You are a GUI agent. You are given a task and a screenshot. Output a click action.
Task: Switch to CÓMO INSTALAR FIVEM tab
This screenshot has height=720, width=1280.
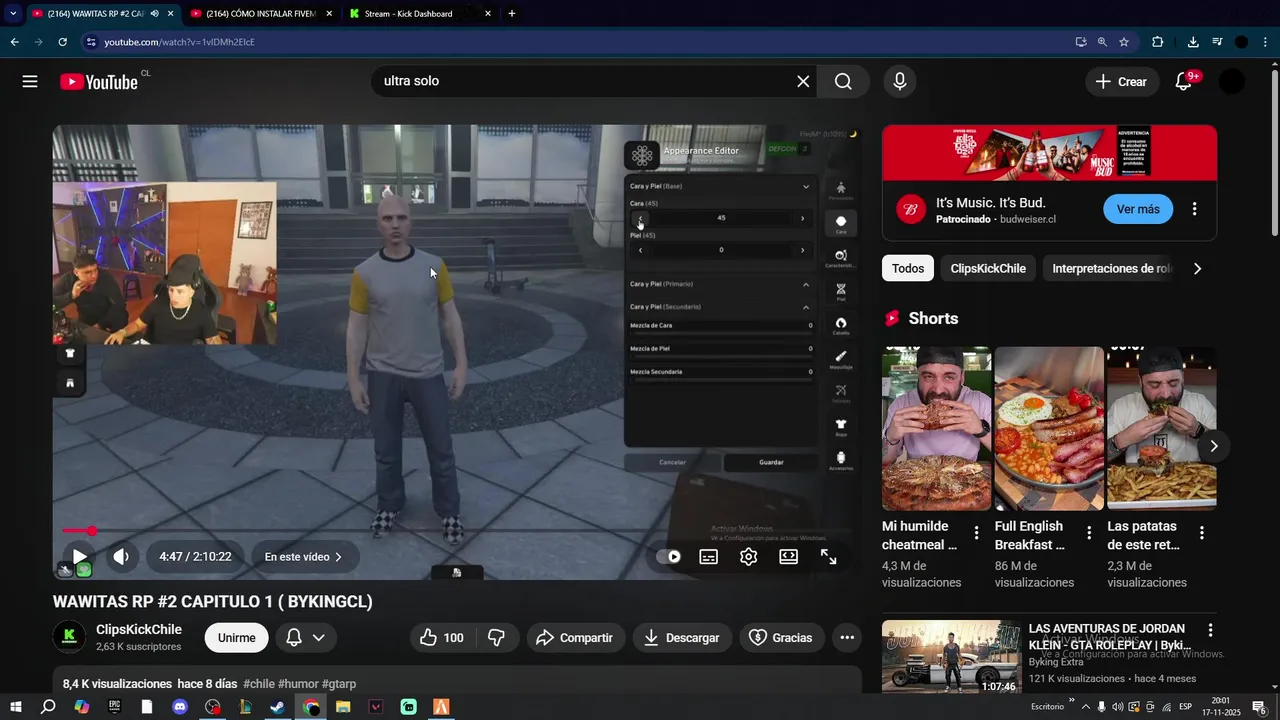click(261, 14)
